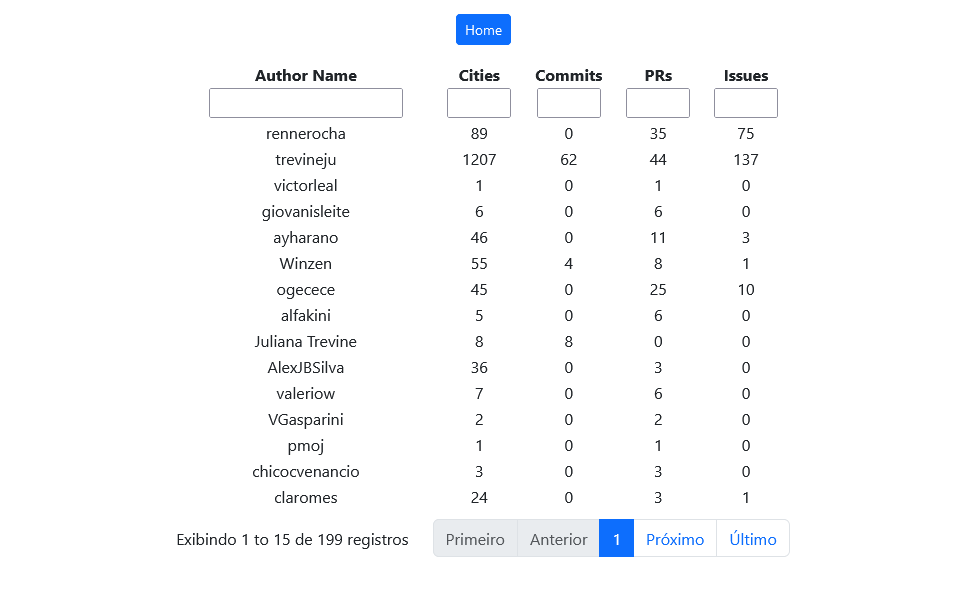This screenshot has width=971, height=598.
Task: Sort by the Commits column header
Action: click(x=568, y=75)
